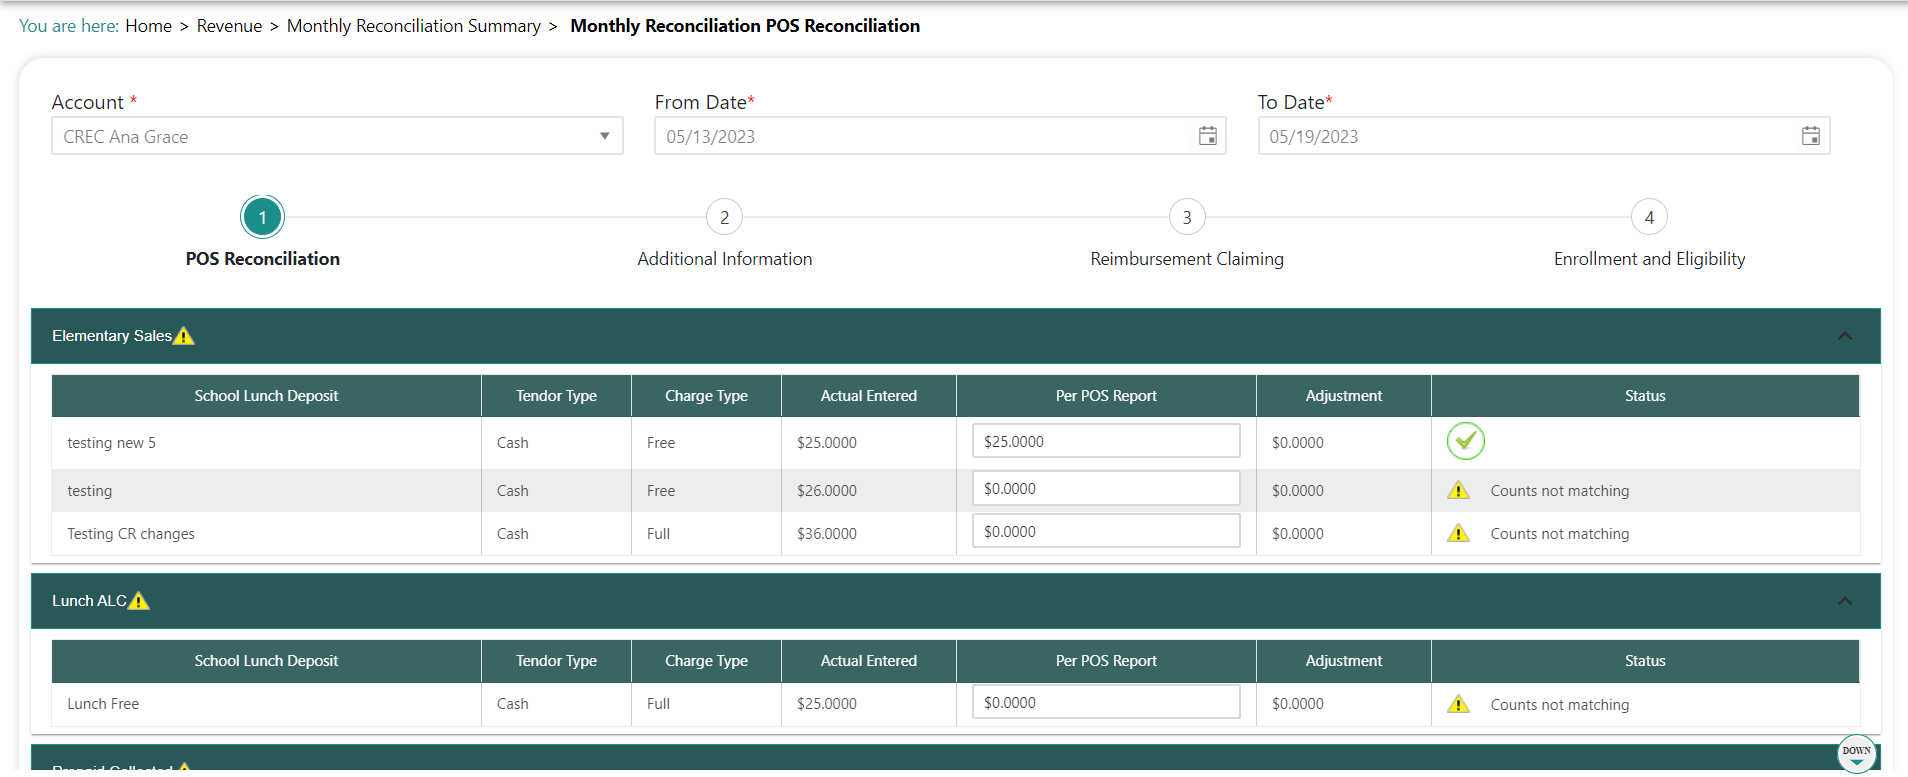Go to step 4 Enrollment and Eligibility
Screen dimensions: 1908x777
point(1648,217)
